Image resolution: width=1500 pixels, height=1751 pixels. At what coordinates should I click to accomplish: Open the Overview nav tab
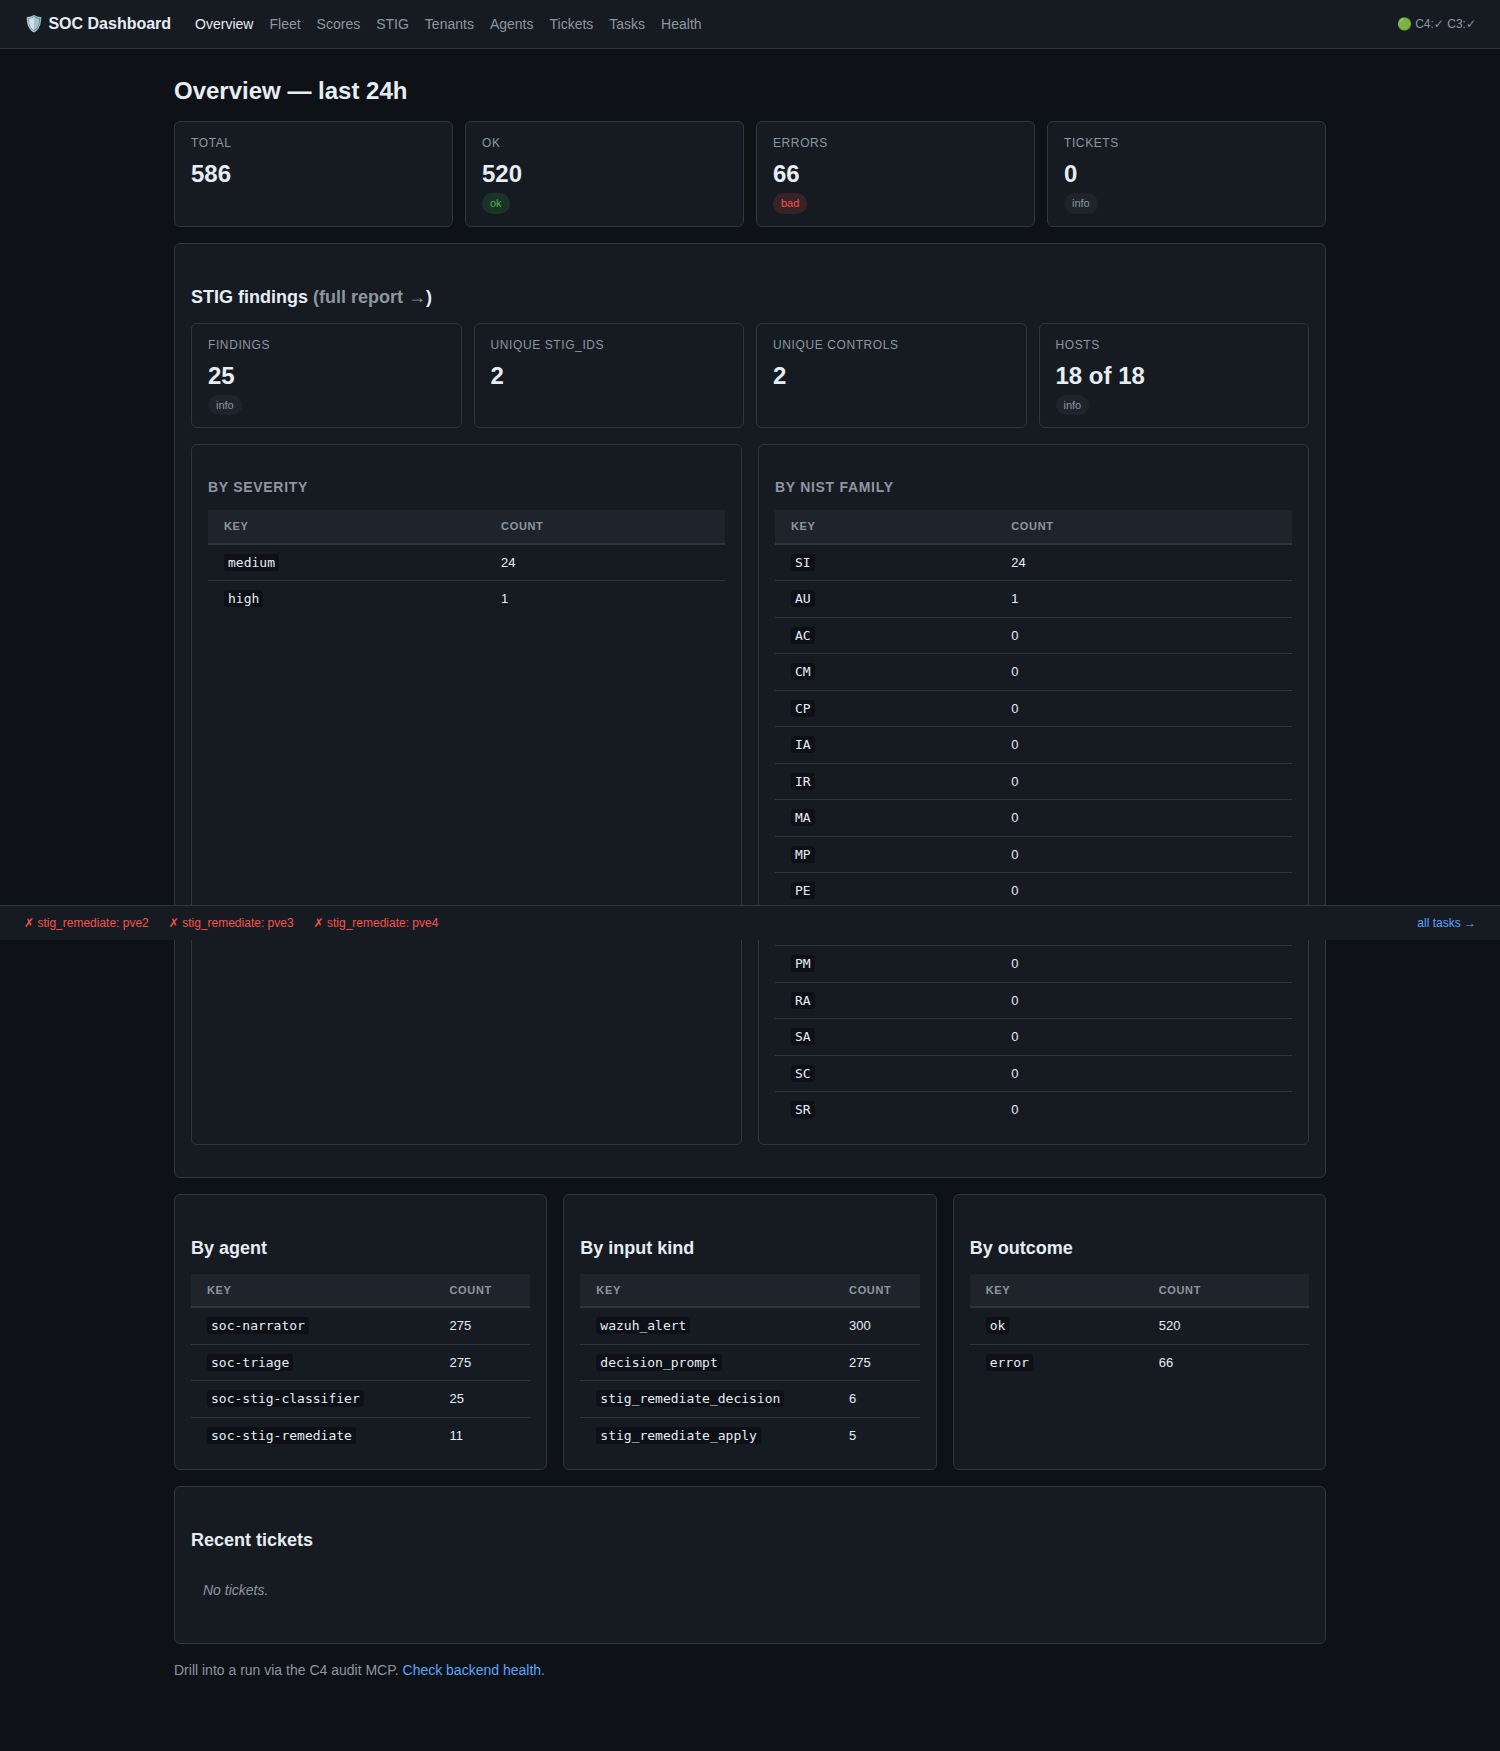coord(224,24)
